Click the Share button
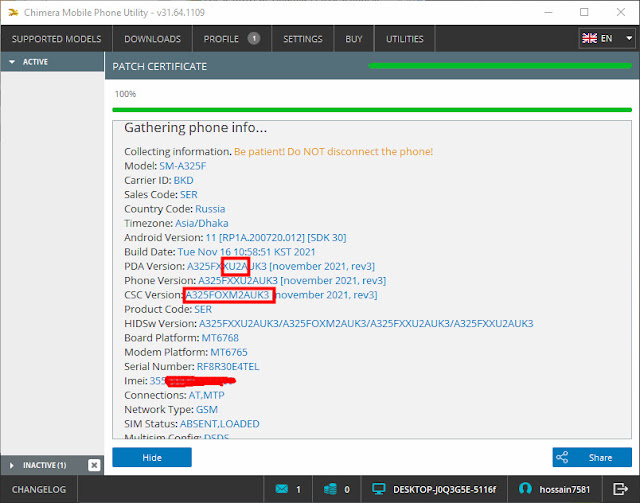 592,457
